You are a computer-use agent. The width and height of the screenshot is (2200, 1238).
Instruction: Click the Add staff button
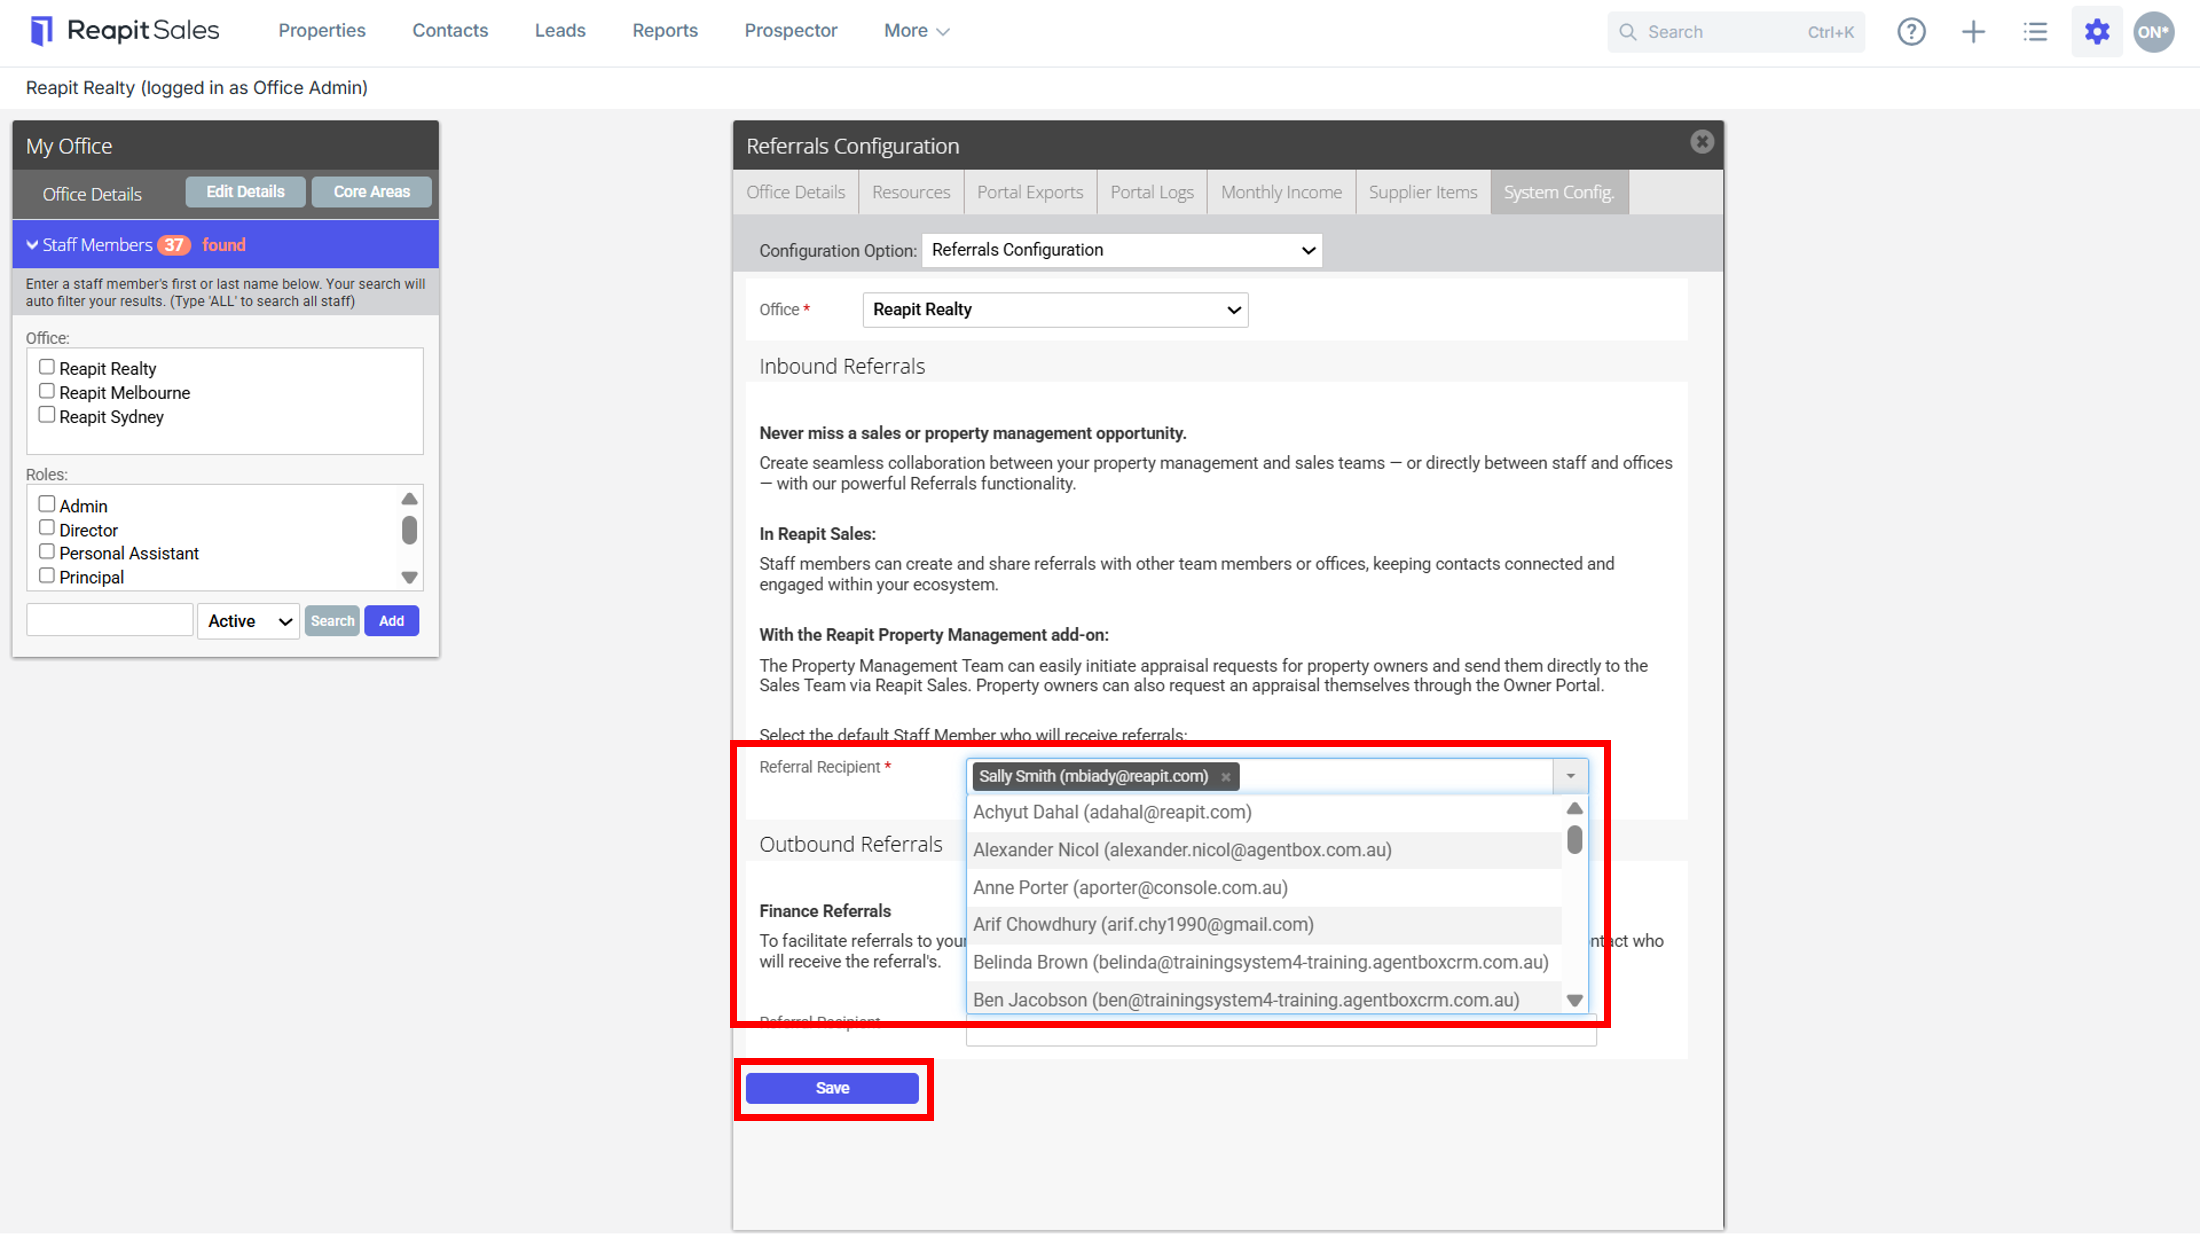(392, 621)
